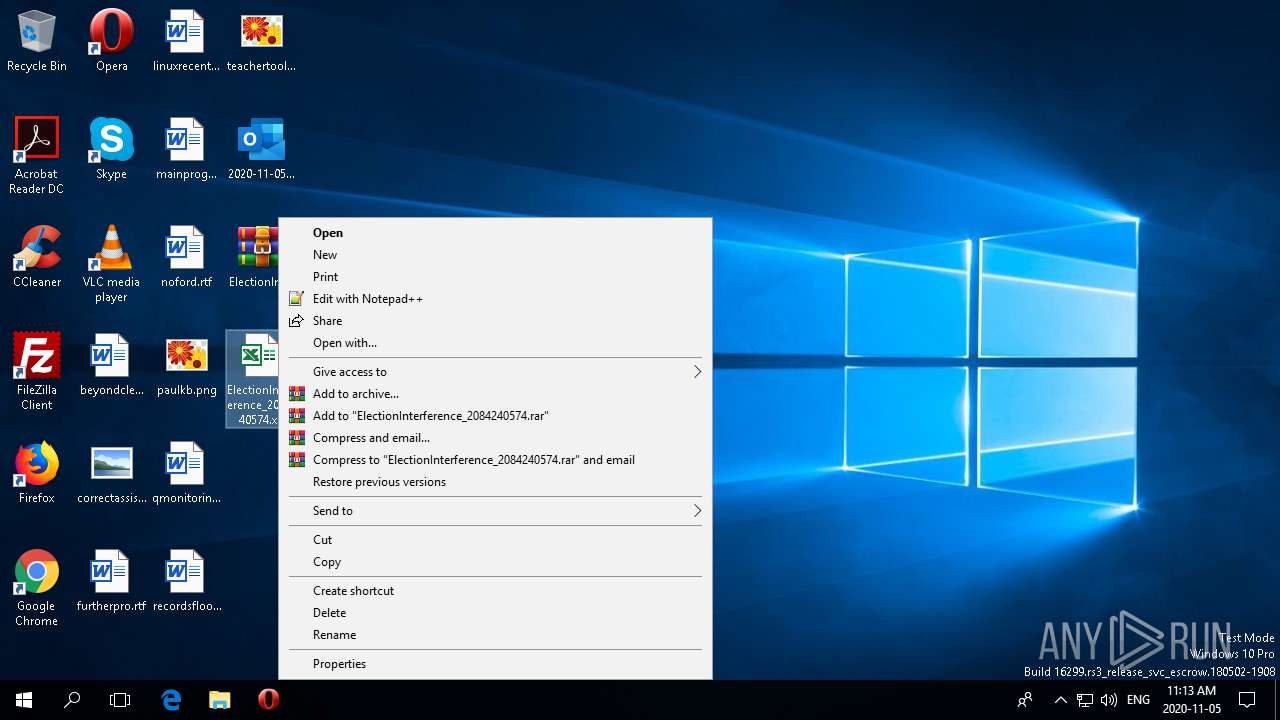1280x720 pixels.
Task: Select the ElectionInterference WinRAR archive icon
Action: (254, 258)
